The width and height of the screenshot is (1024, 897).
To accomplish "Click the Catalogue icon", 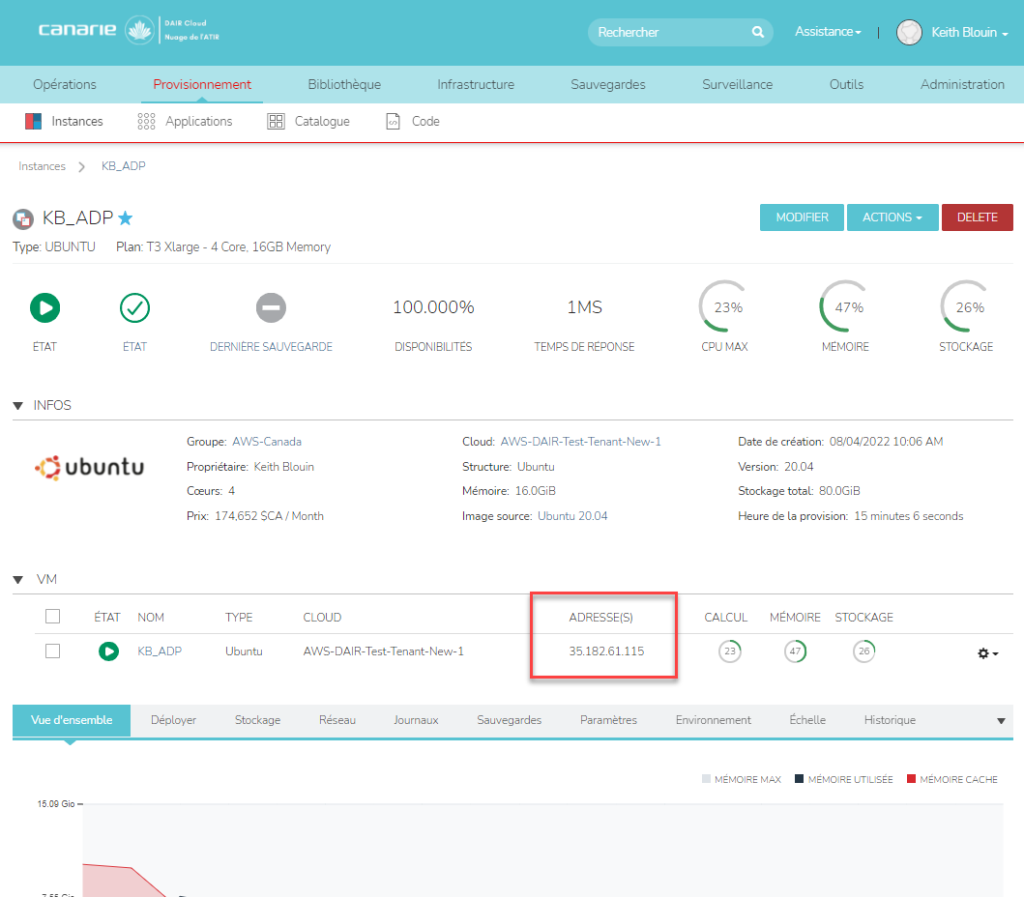I will click(x=276, y=121).
